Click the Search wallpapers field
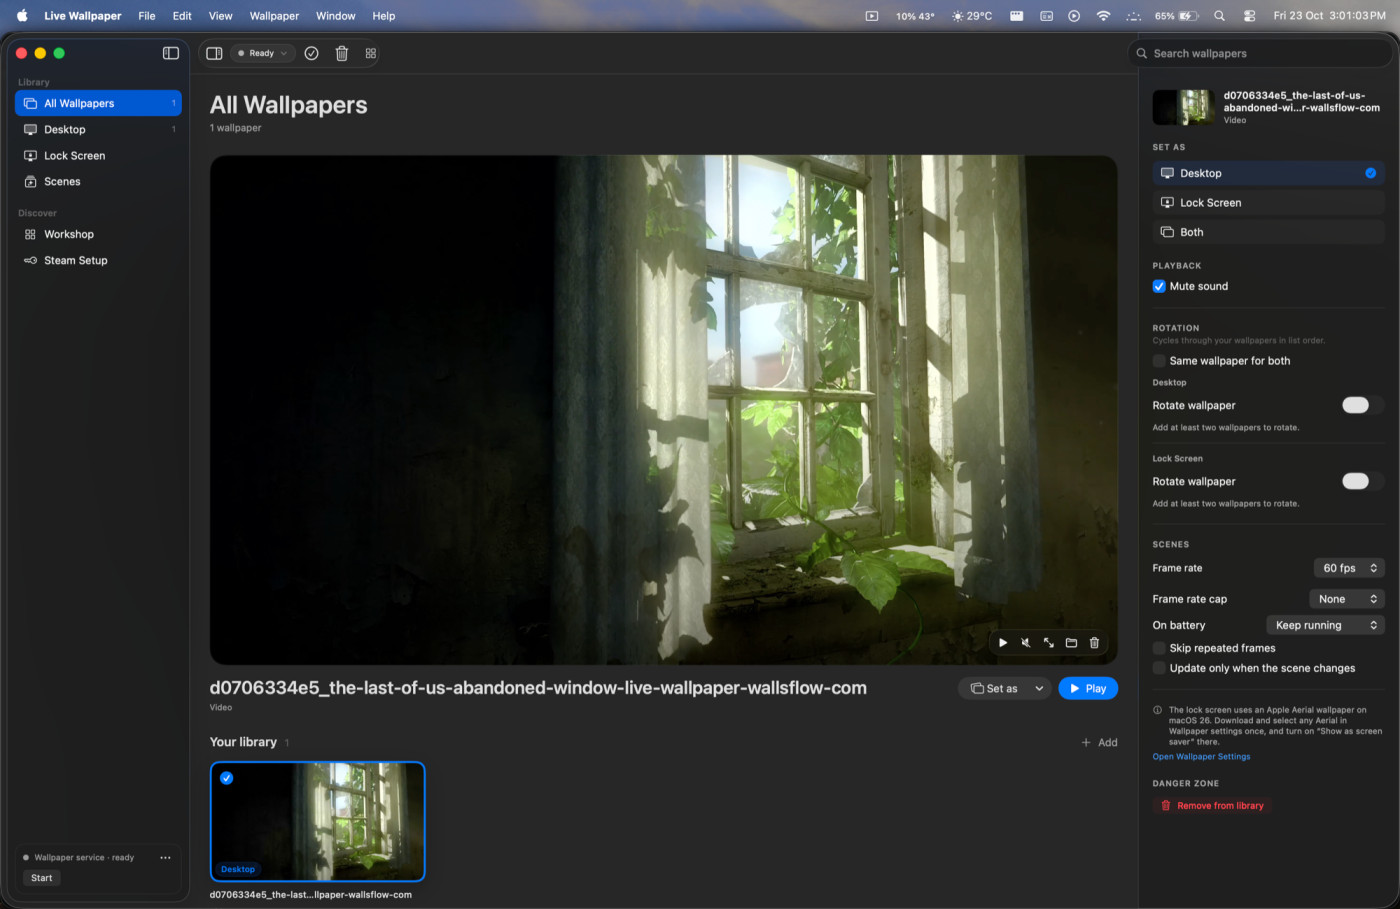This screenshot has width=1400, height=909. [1260, 53]
